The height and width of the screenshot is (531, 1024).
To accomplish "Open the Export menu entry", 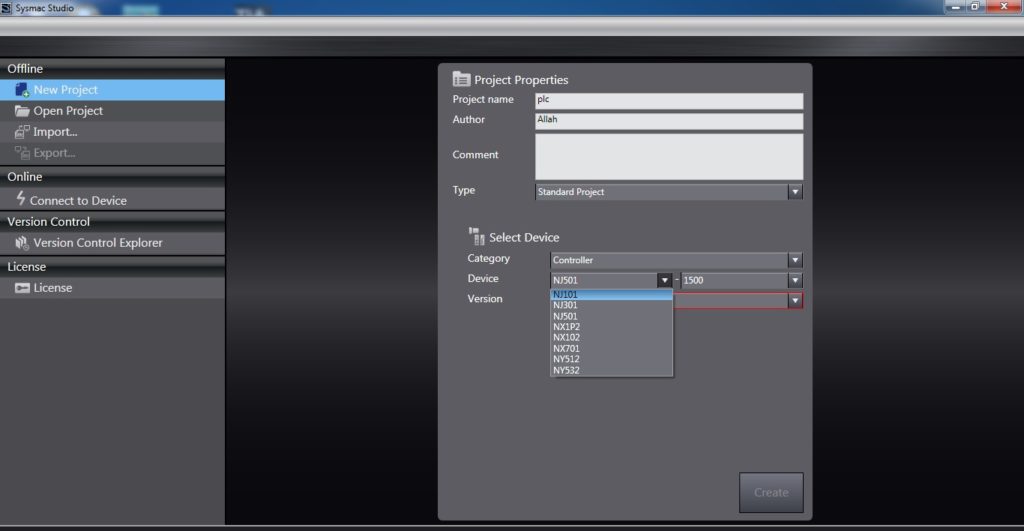I will coord(54,153).
